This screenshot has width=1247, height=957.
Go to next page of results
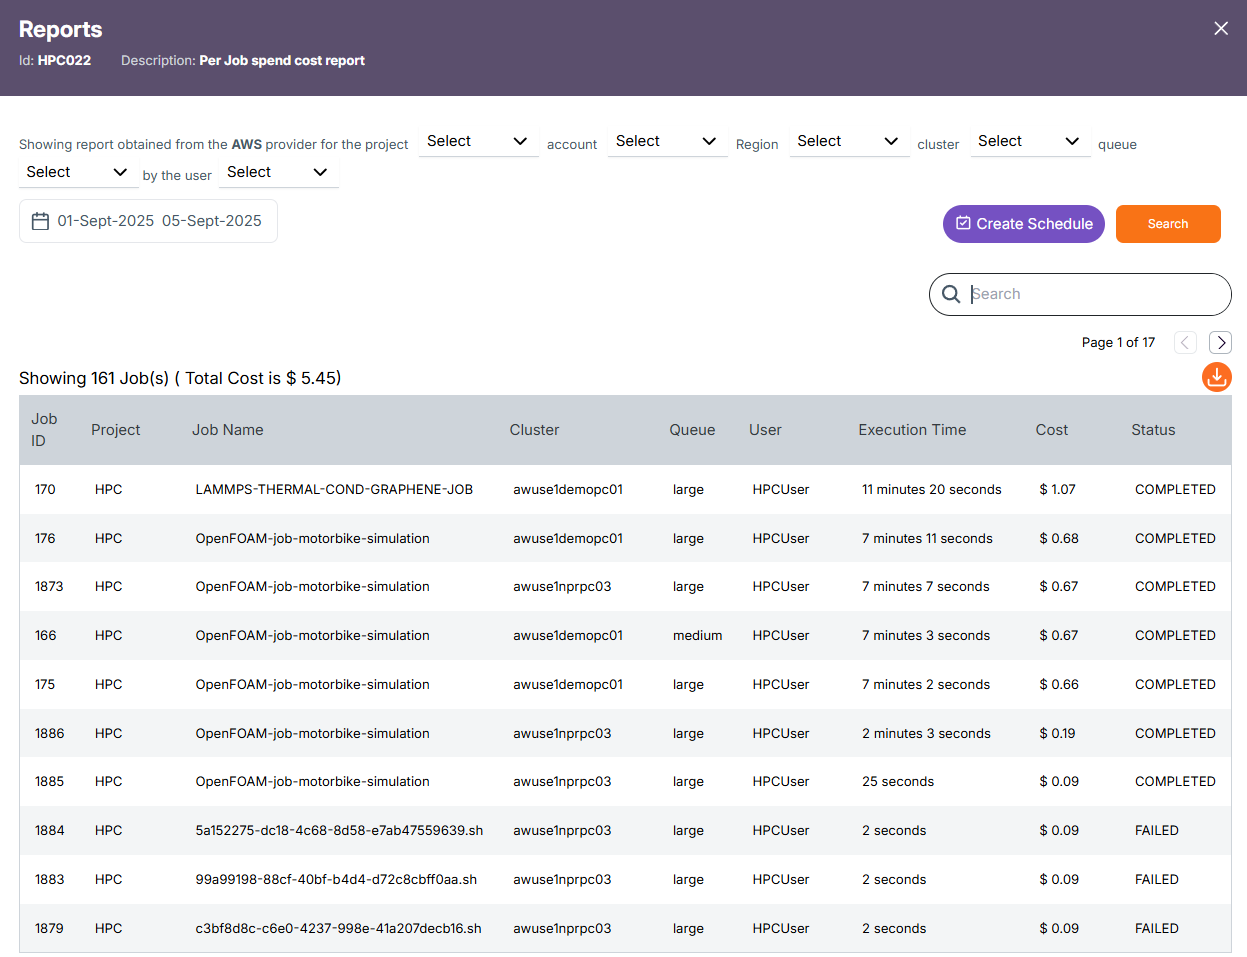pyautogui.click(x=1220, y=343)
